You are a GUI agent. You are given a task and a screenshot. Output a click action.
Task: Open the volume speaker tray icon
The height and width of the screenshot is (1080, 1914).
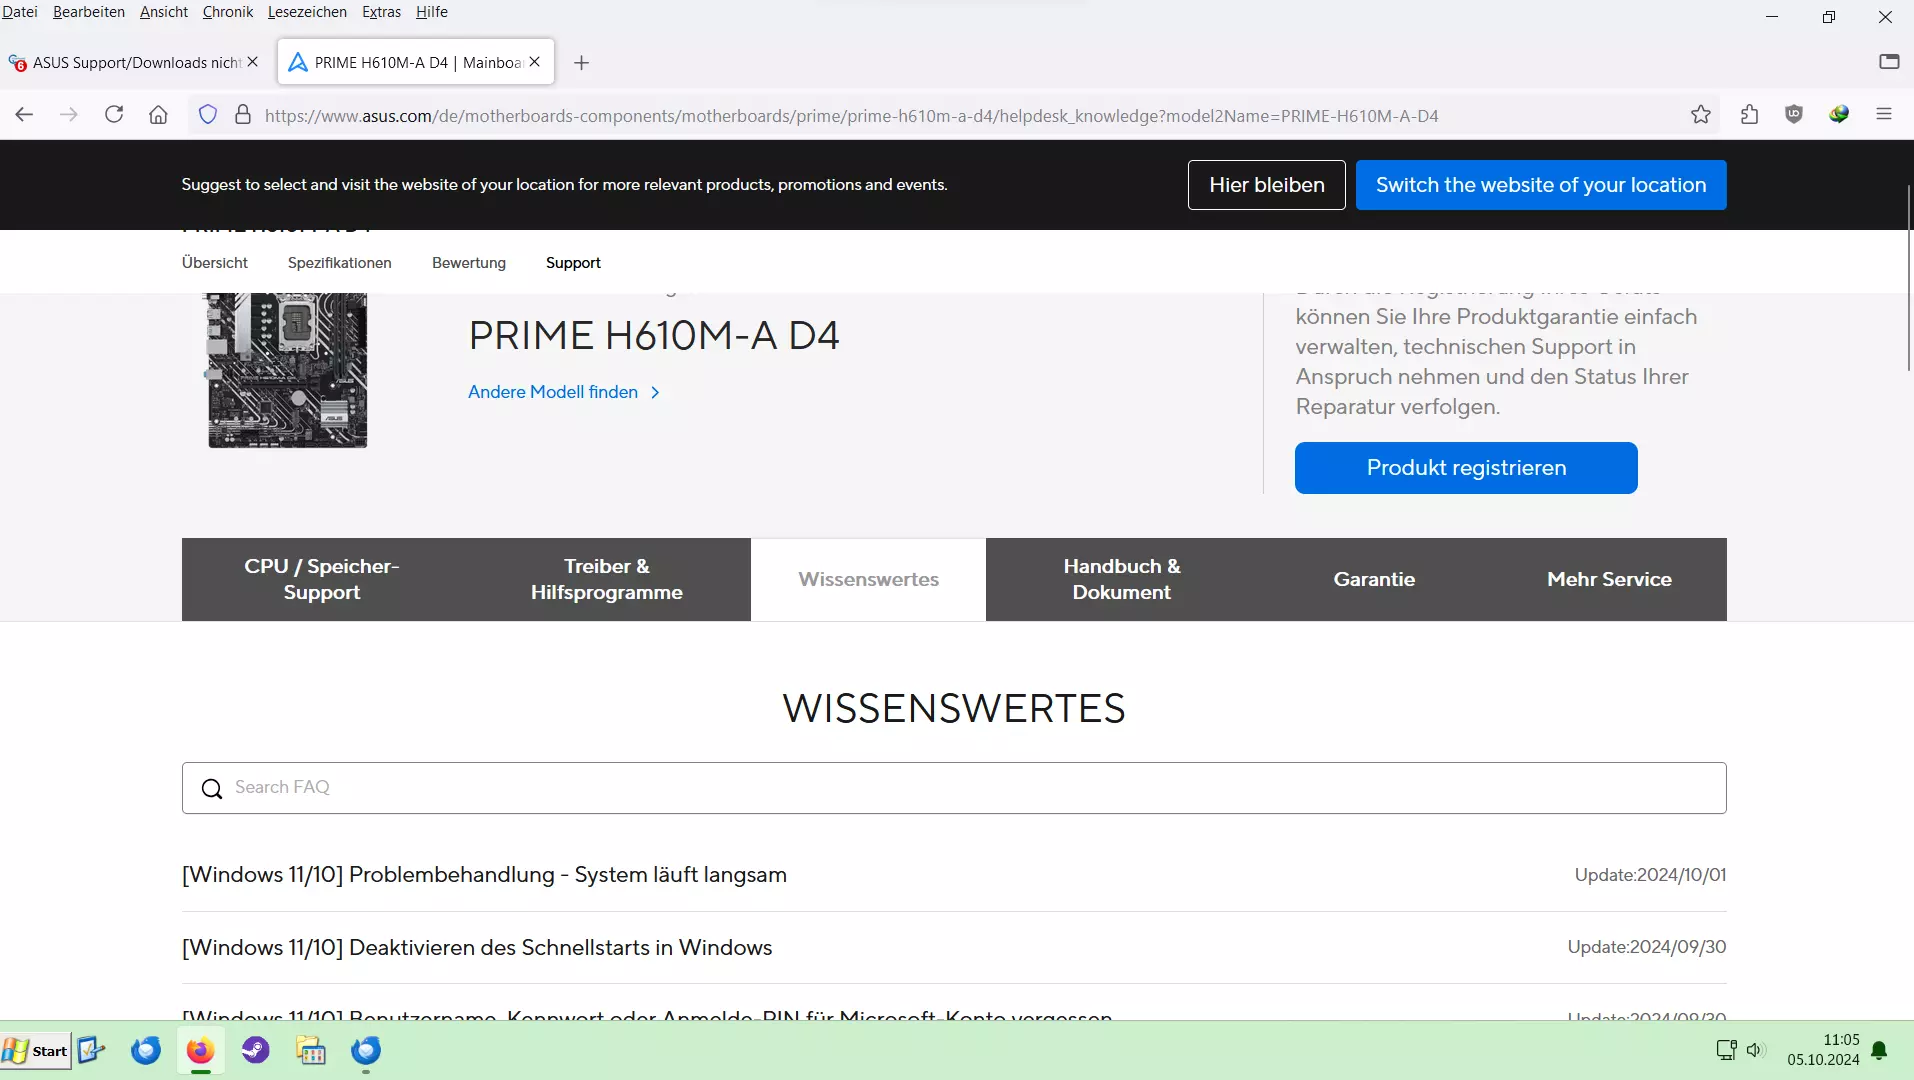(x=1755, y=1050)
